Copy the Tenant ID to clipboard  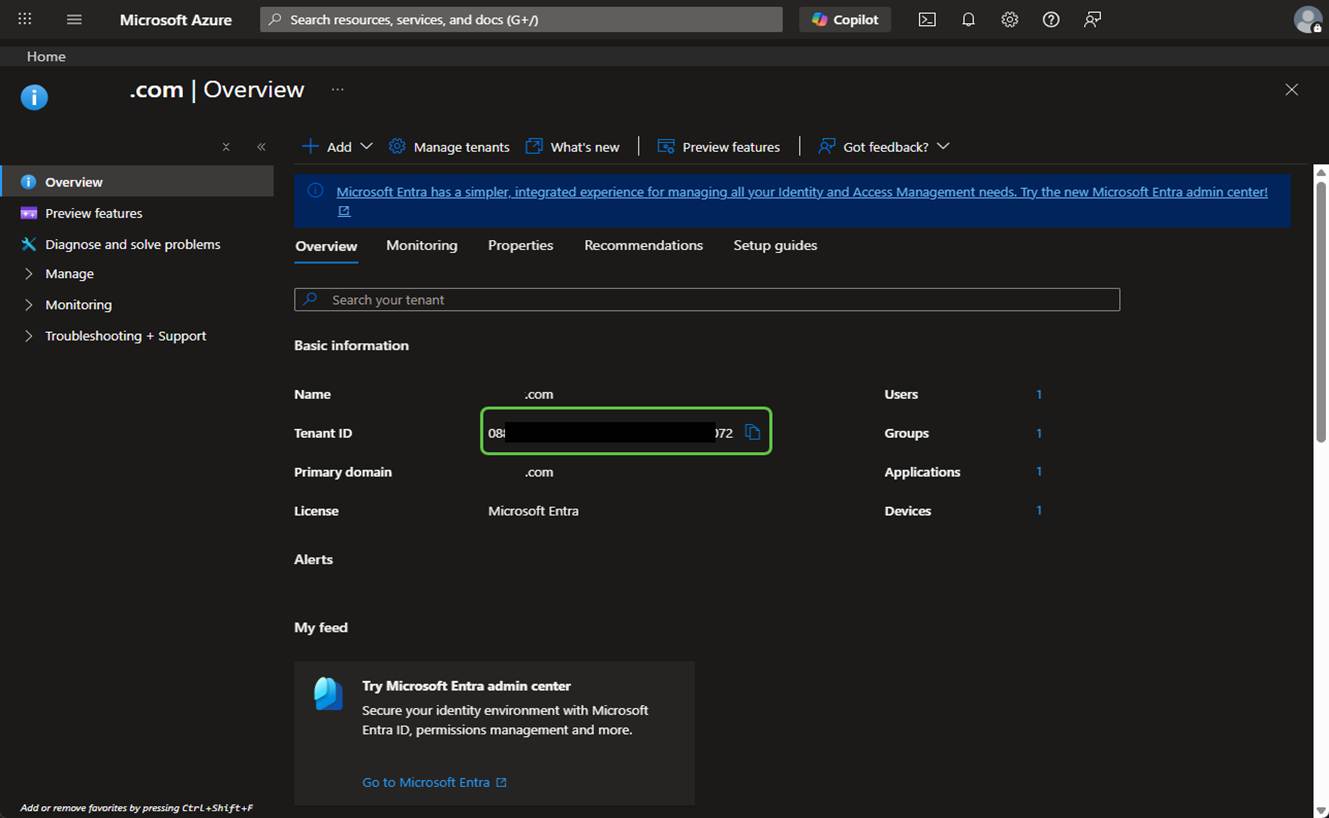(753, 433)
